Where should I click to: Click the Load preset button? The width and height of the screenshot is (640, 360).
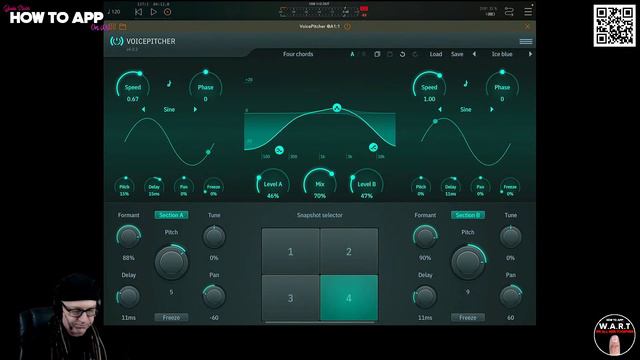436,54
